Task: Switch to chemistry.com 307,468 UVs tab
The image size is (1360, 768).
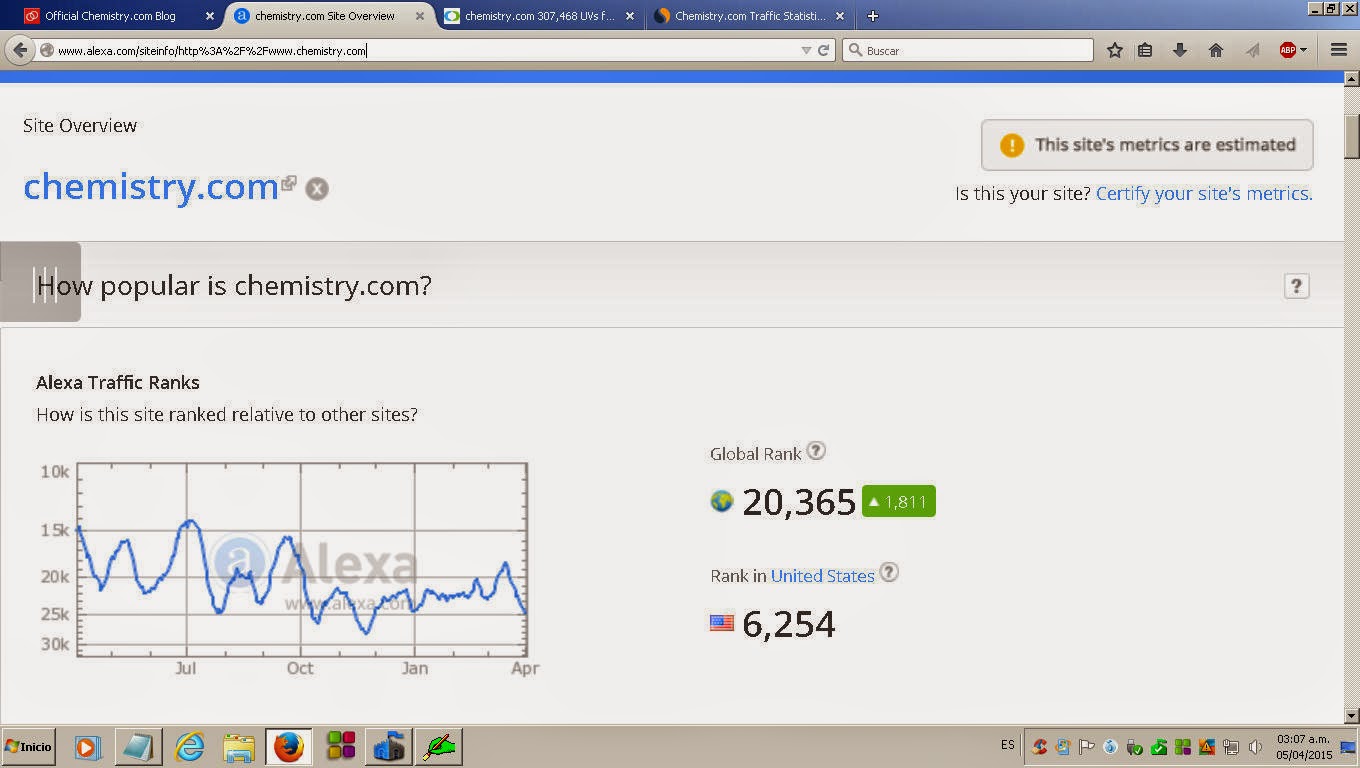Action: pyautogui.click(x=539, y=16)
